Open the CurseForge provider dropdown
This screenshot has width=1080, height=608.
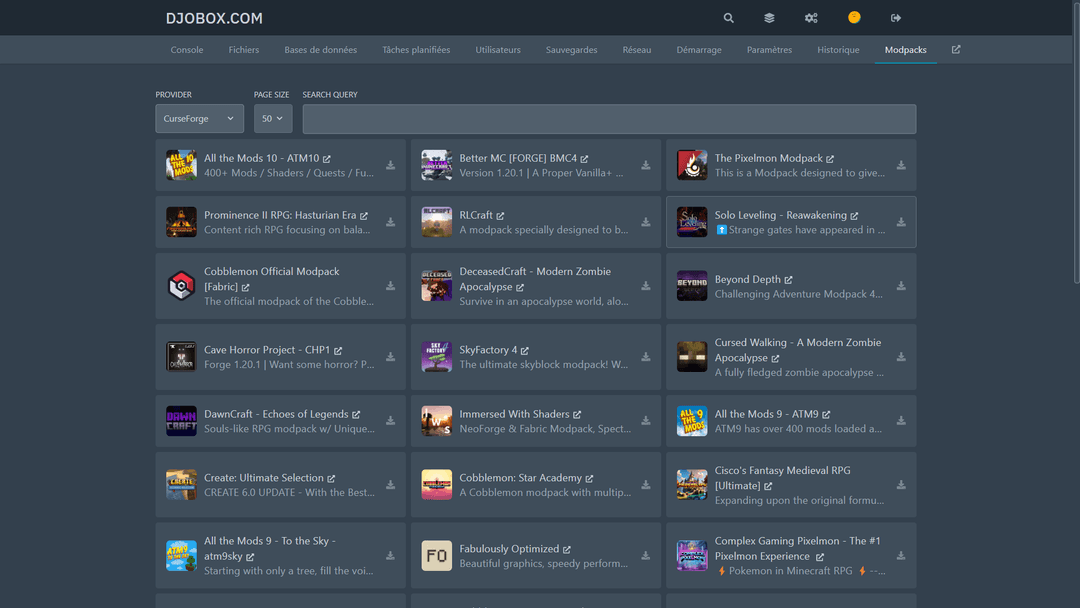(199, 118)
